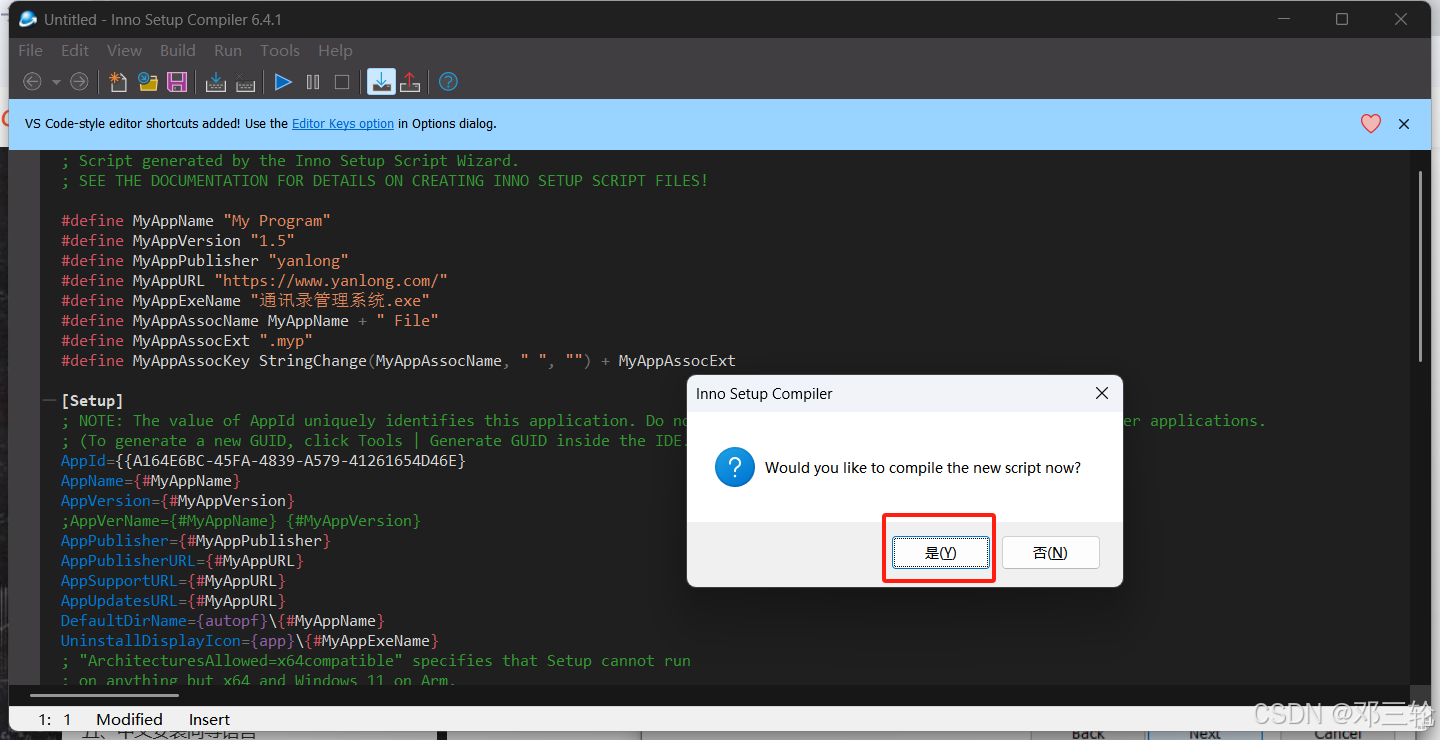Terminate run with the square stop icon
This screenshot has width=1440, height=740.
pos(342,82)
